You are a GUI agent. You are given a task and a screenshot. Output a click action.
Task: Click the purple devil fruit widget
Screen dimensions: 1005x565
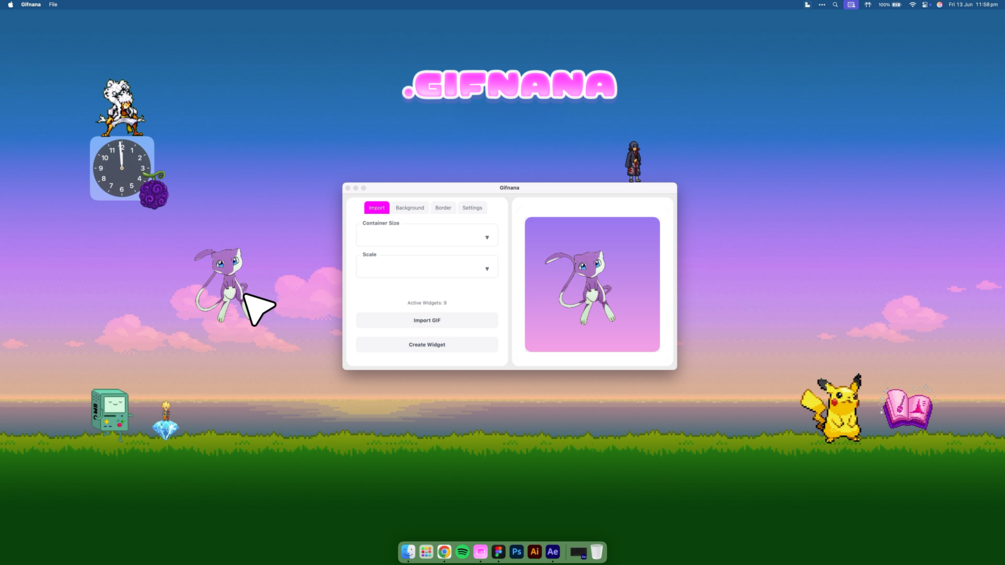154,191
